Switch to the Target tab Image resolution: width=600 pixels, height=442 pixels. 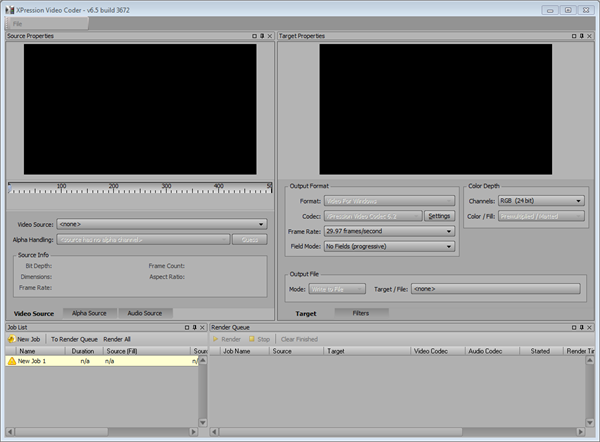click(306, 313)
